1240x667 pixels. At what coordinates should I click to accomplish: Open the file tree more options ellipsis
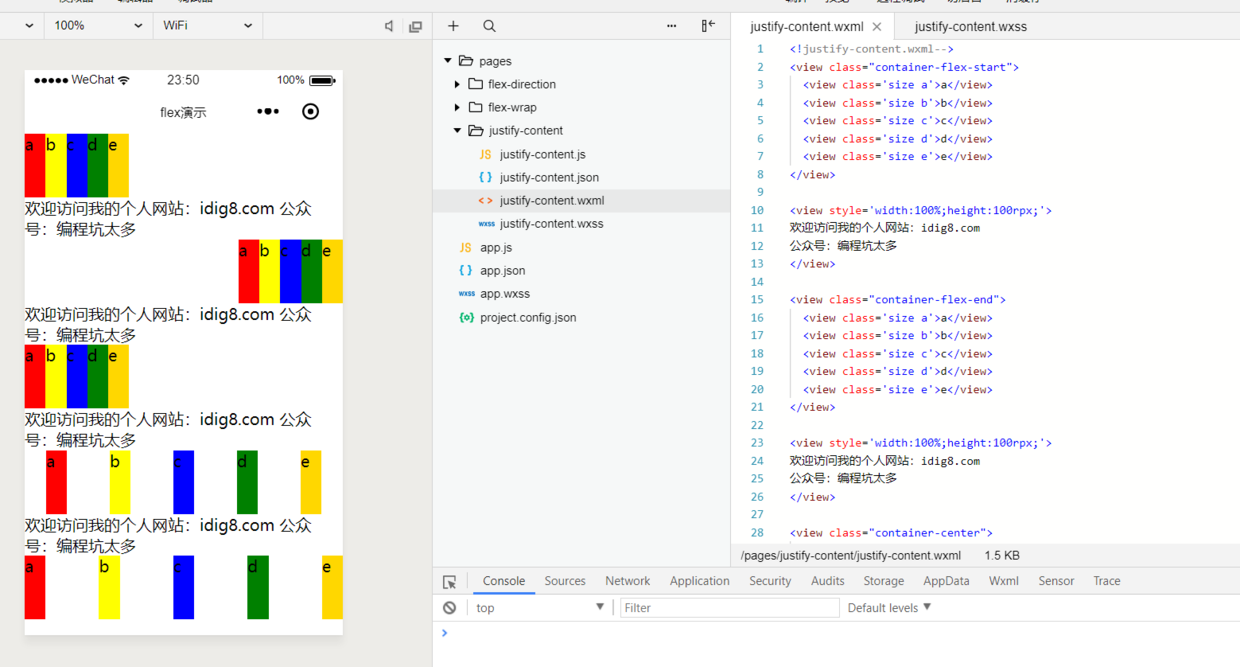(x=671, y=26)
